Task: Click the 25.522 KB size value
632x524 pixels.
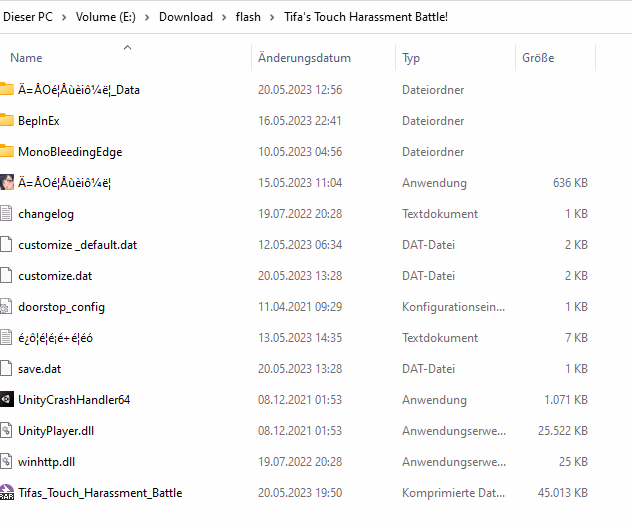Action: coord(563,430)
